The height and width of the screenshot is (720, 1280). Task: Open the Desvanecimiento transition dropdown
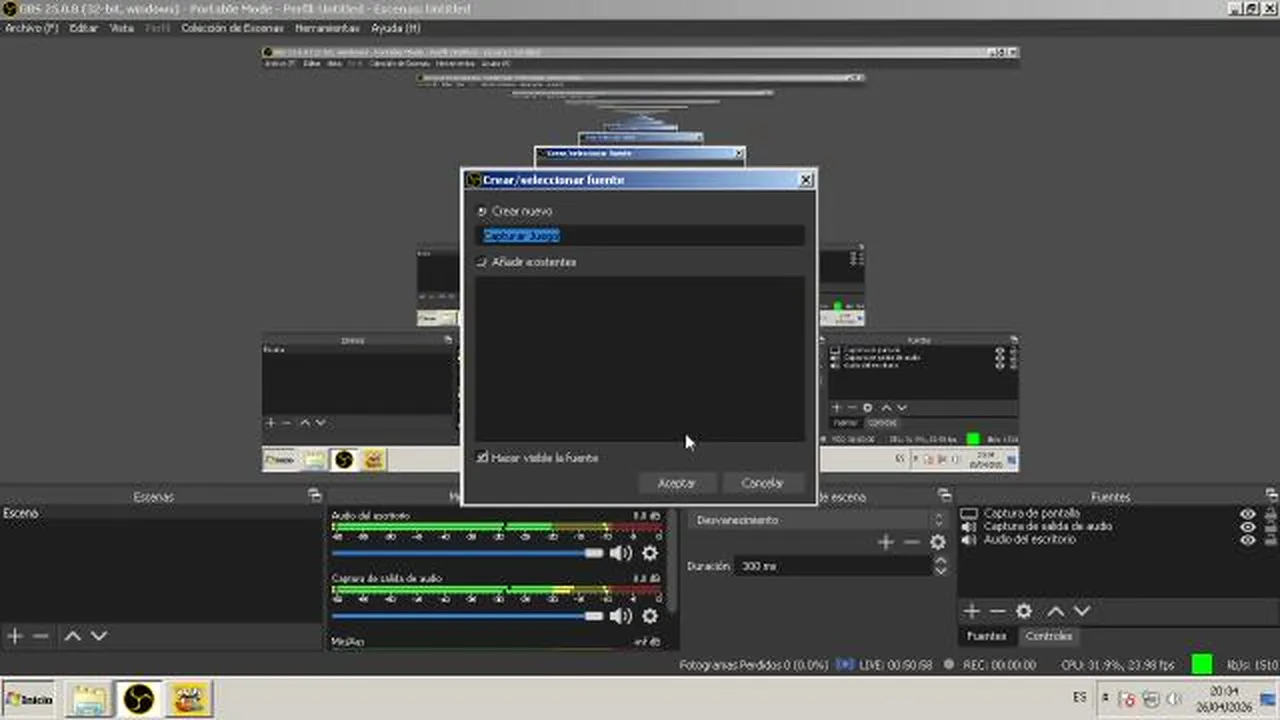(x=818, y=520)
